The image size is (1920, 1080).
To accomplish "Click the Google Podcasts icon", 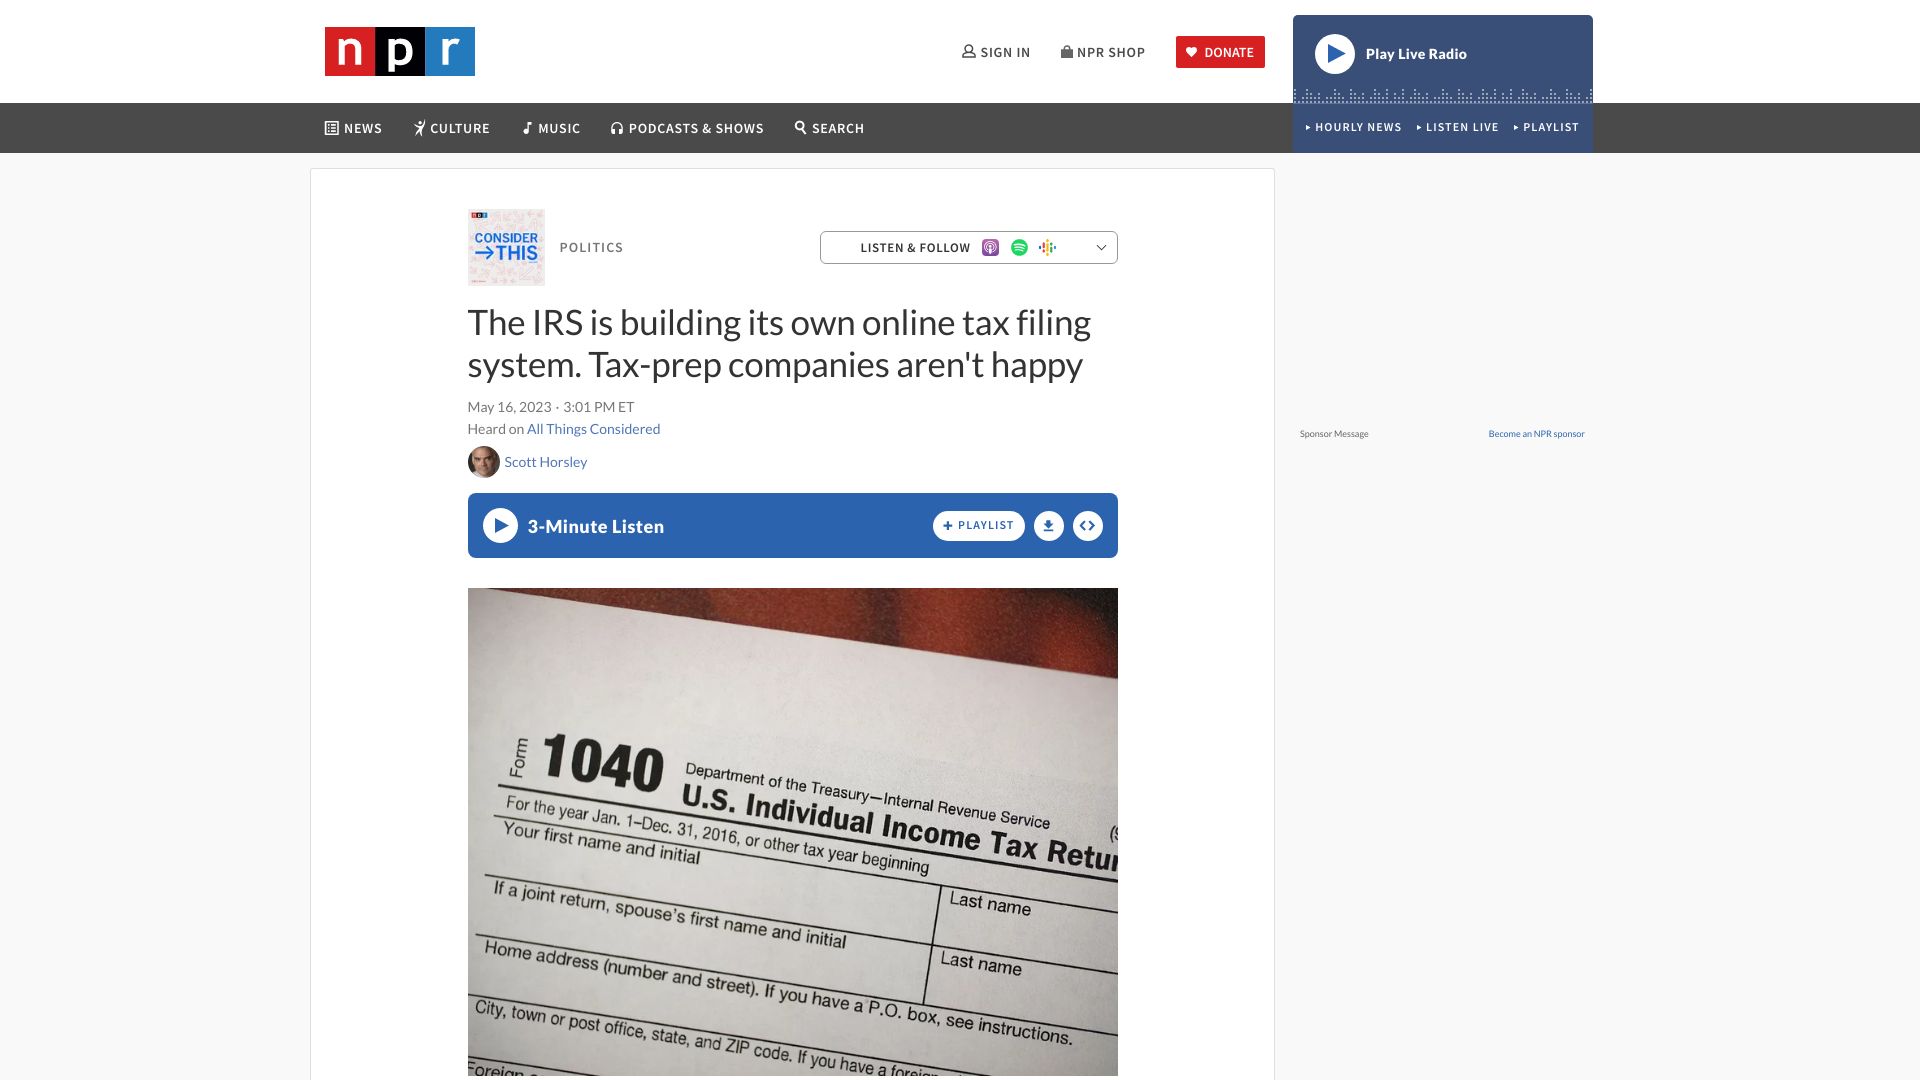I will [1047, 248].
